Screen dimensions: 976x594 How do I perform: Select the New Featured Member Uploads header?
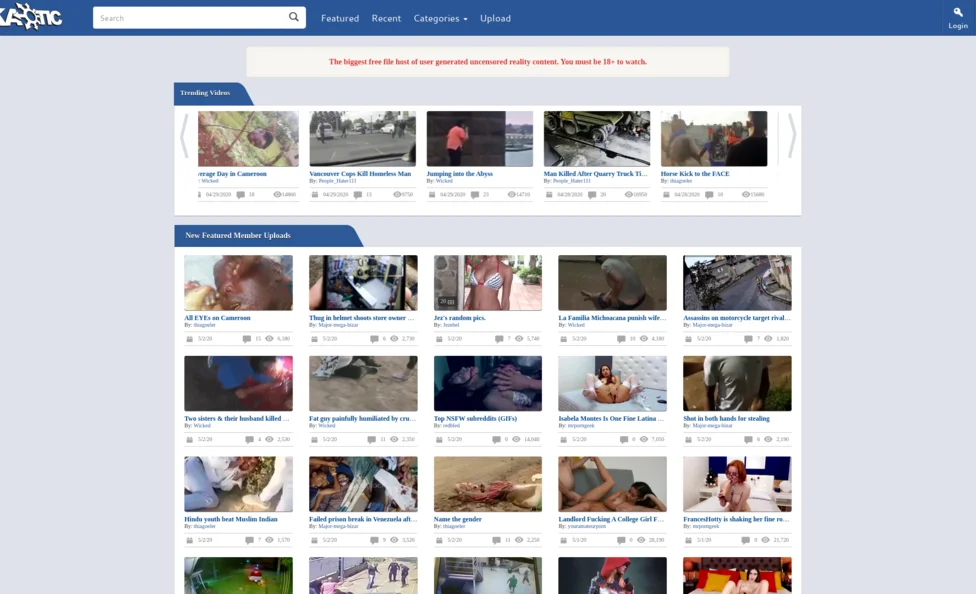pyautogui.click(x=238, y=235)
